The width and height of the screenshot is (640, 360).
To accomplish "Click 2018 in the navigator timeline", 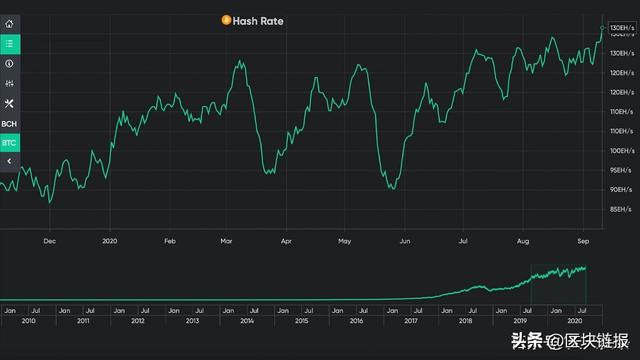I will [x=465, y=321].
